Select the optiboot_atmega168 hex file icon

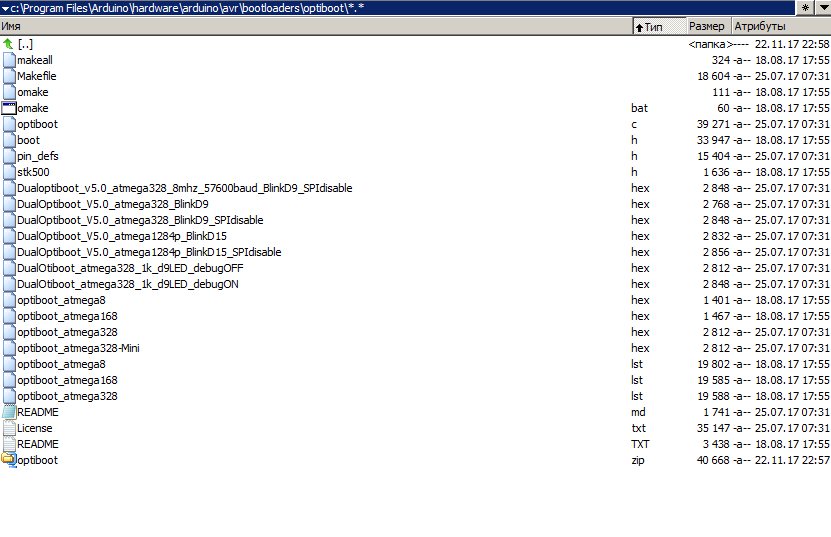click(9, 316)
